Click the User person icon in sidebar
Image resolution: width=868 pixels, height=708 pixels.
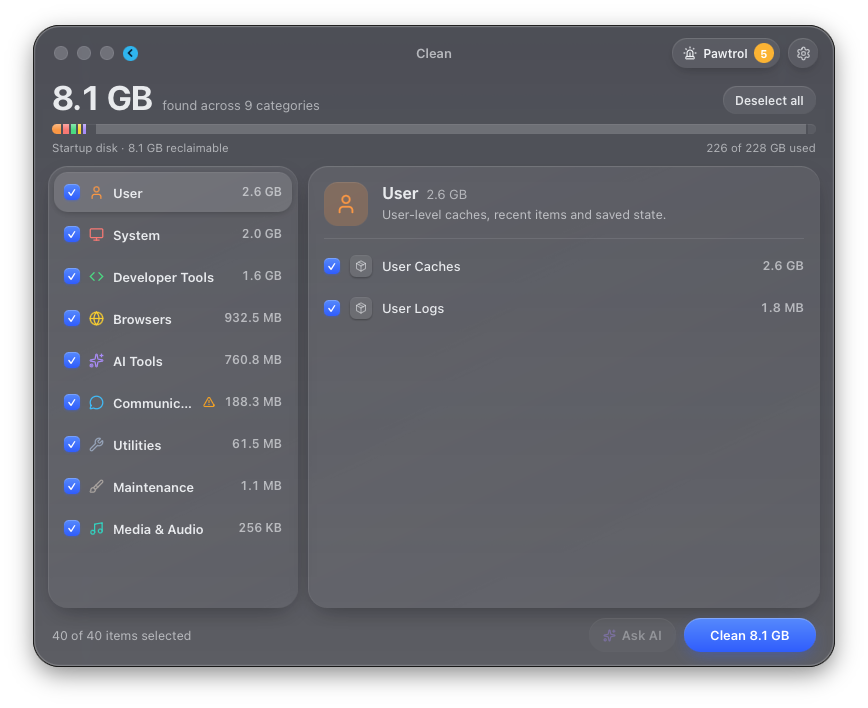coord(96,192)
